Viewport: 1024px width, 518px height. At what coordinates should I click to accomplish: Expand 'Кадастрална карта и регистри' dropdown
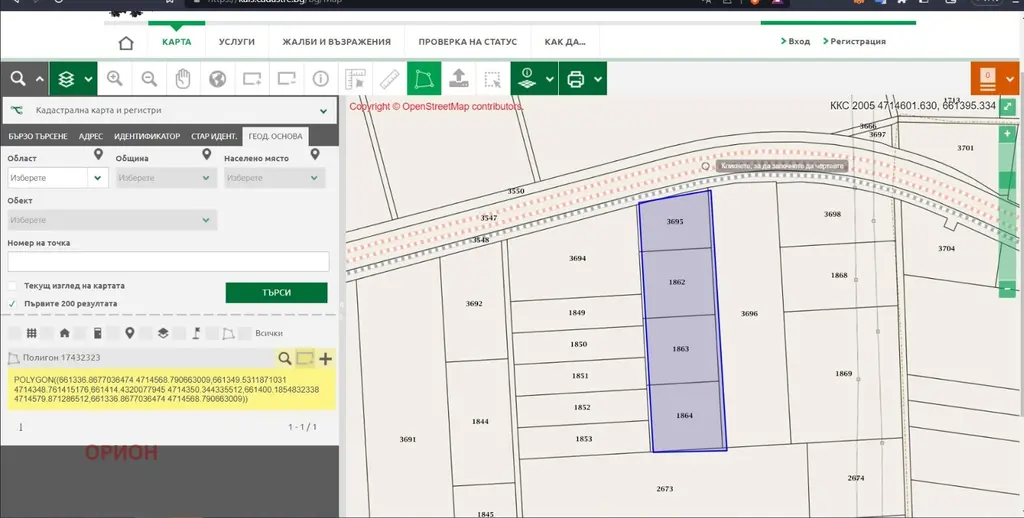[323, 111]
